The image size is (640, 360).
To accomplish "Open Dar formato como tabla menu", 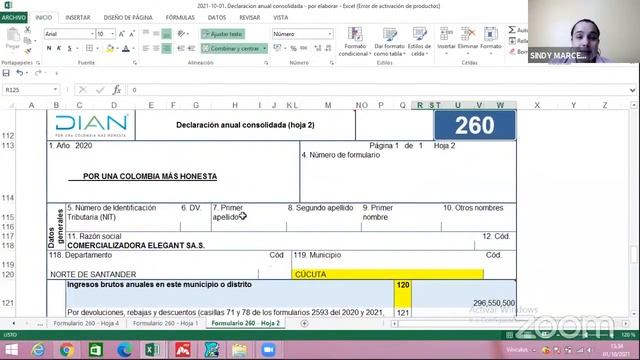I will 389,42.
